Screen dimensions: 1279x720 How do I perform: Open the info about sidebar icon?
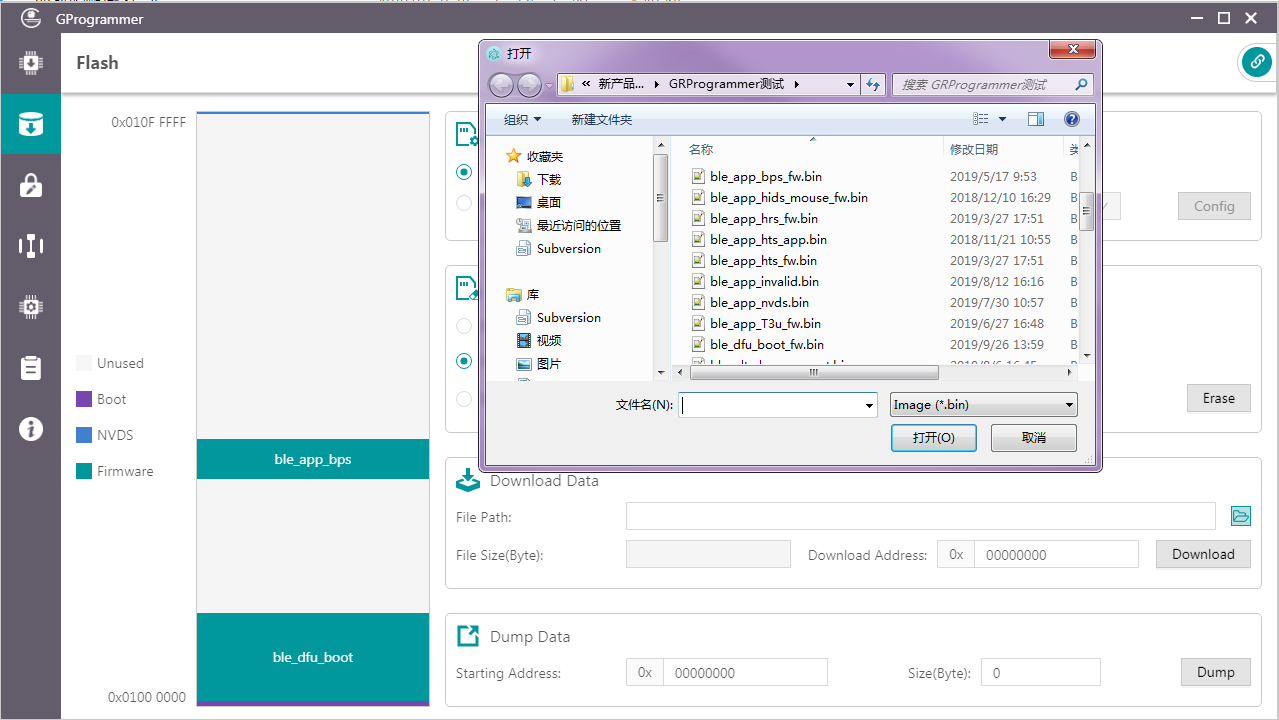[30, 429]
